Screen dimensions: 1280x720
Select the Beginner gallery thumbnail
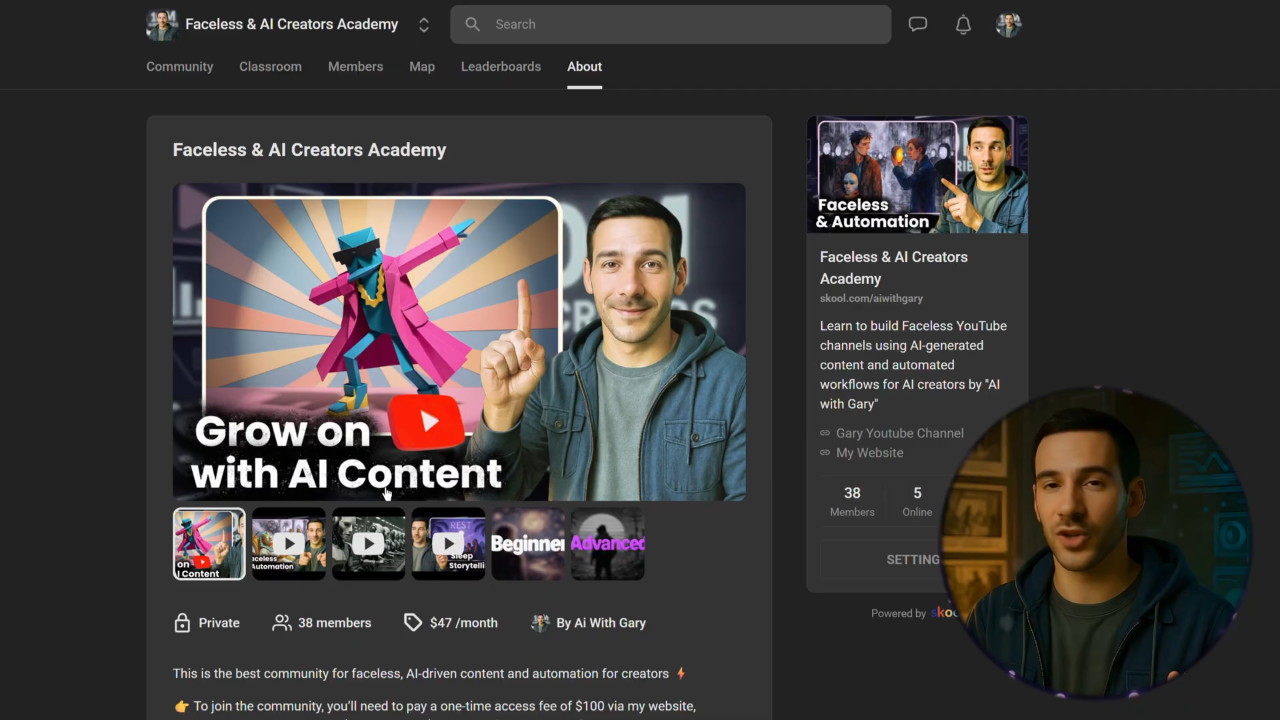coord(528,544)
